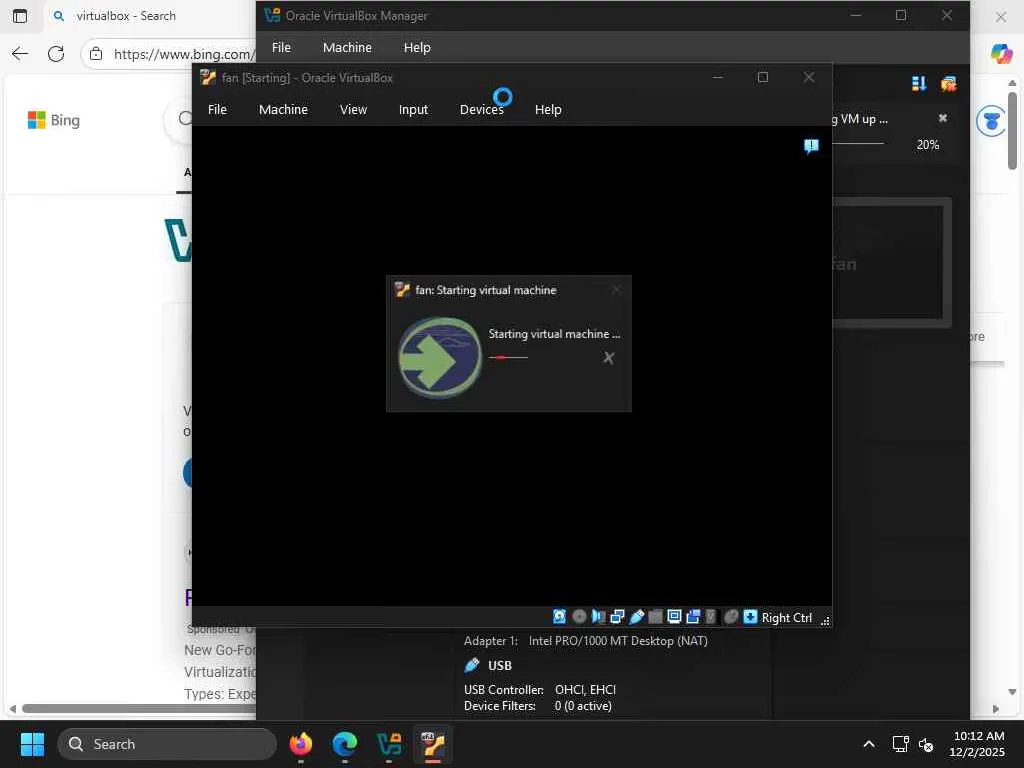Click the Edge page vertical scrollbar
The height and width of the screenshot is (768, 1024).
[1012, 131]
